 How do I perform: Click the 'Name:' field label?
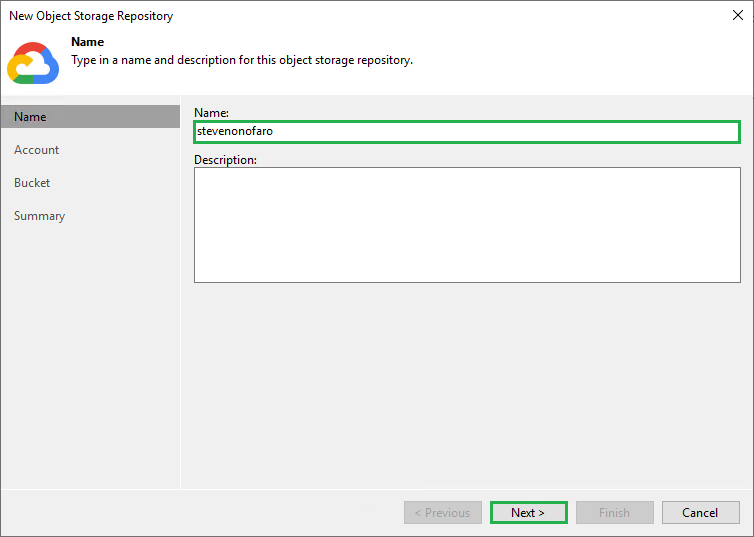[212, 114]
